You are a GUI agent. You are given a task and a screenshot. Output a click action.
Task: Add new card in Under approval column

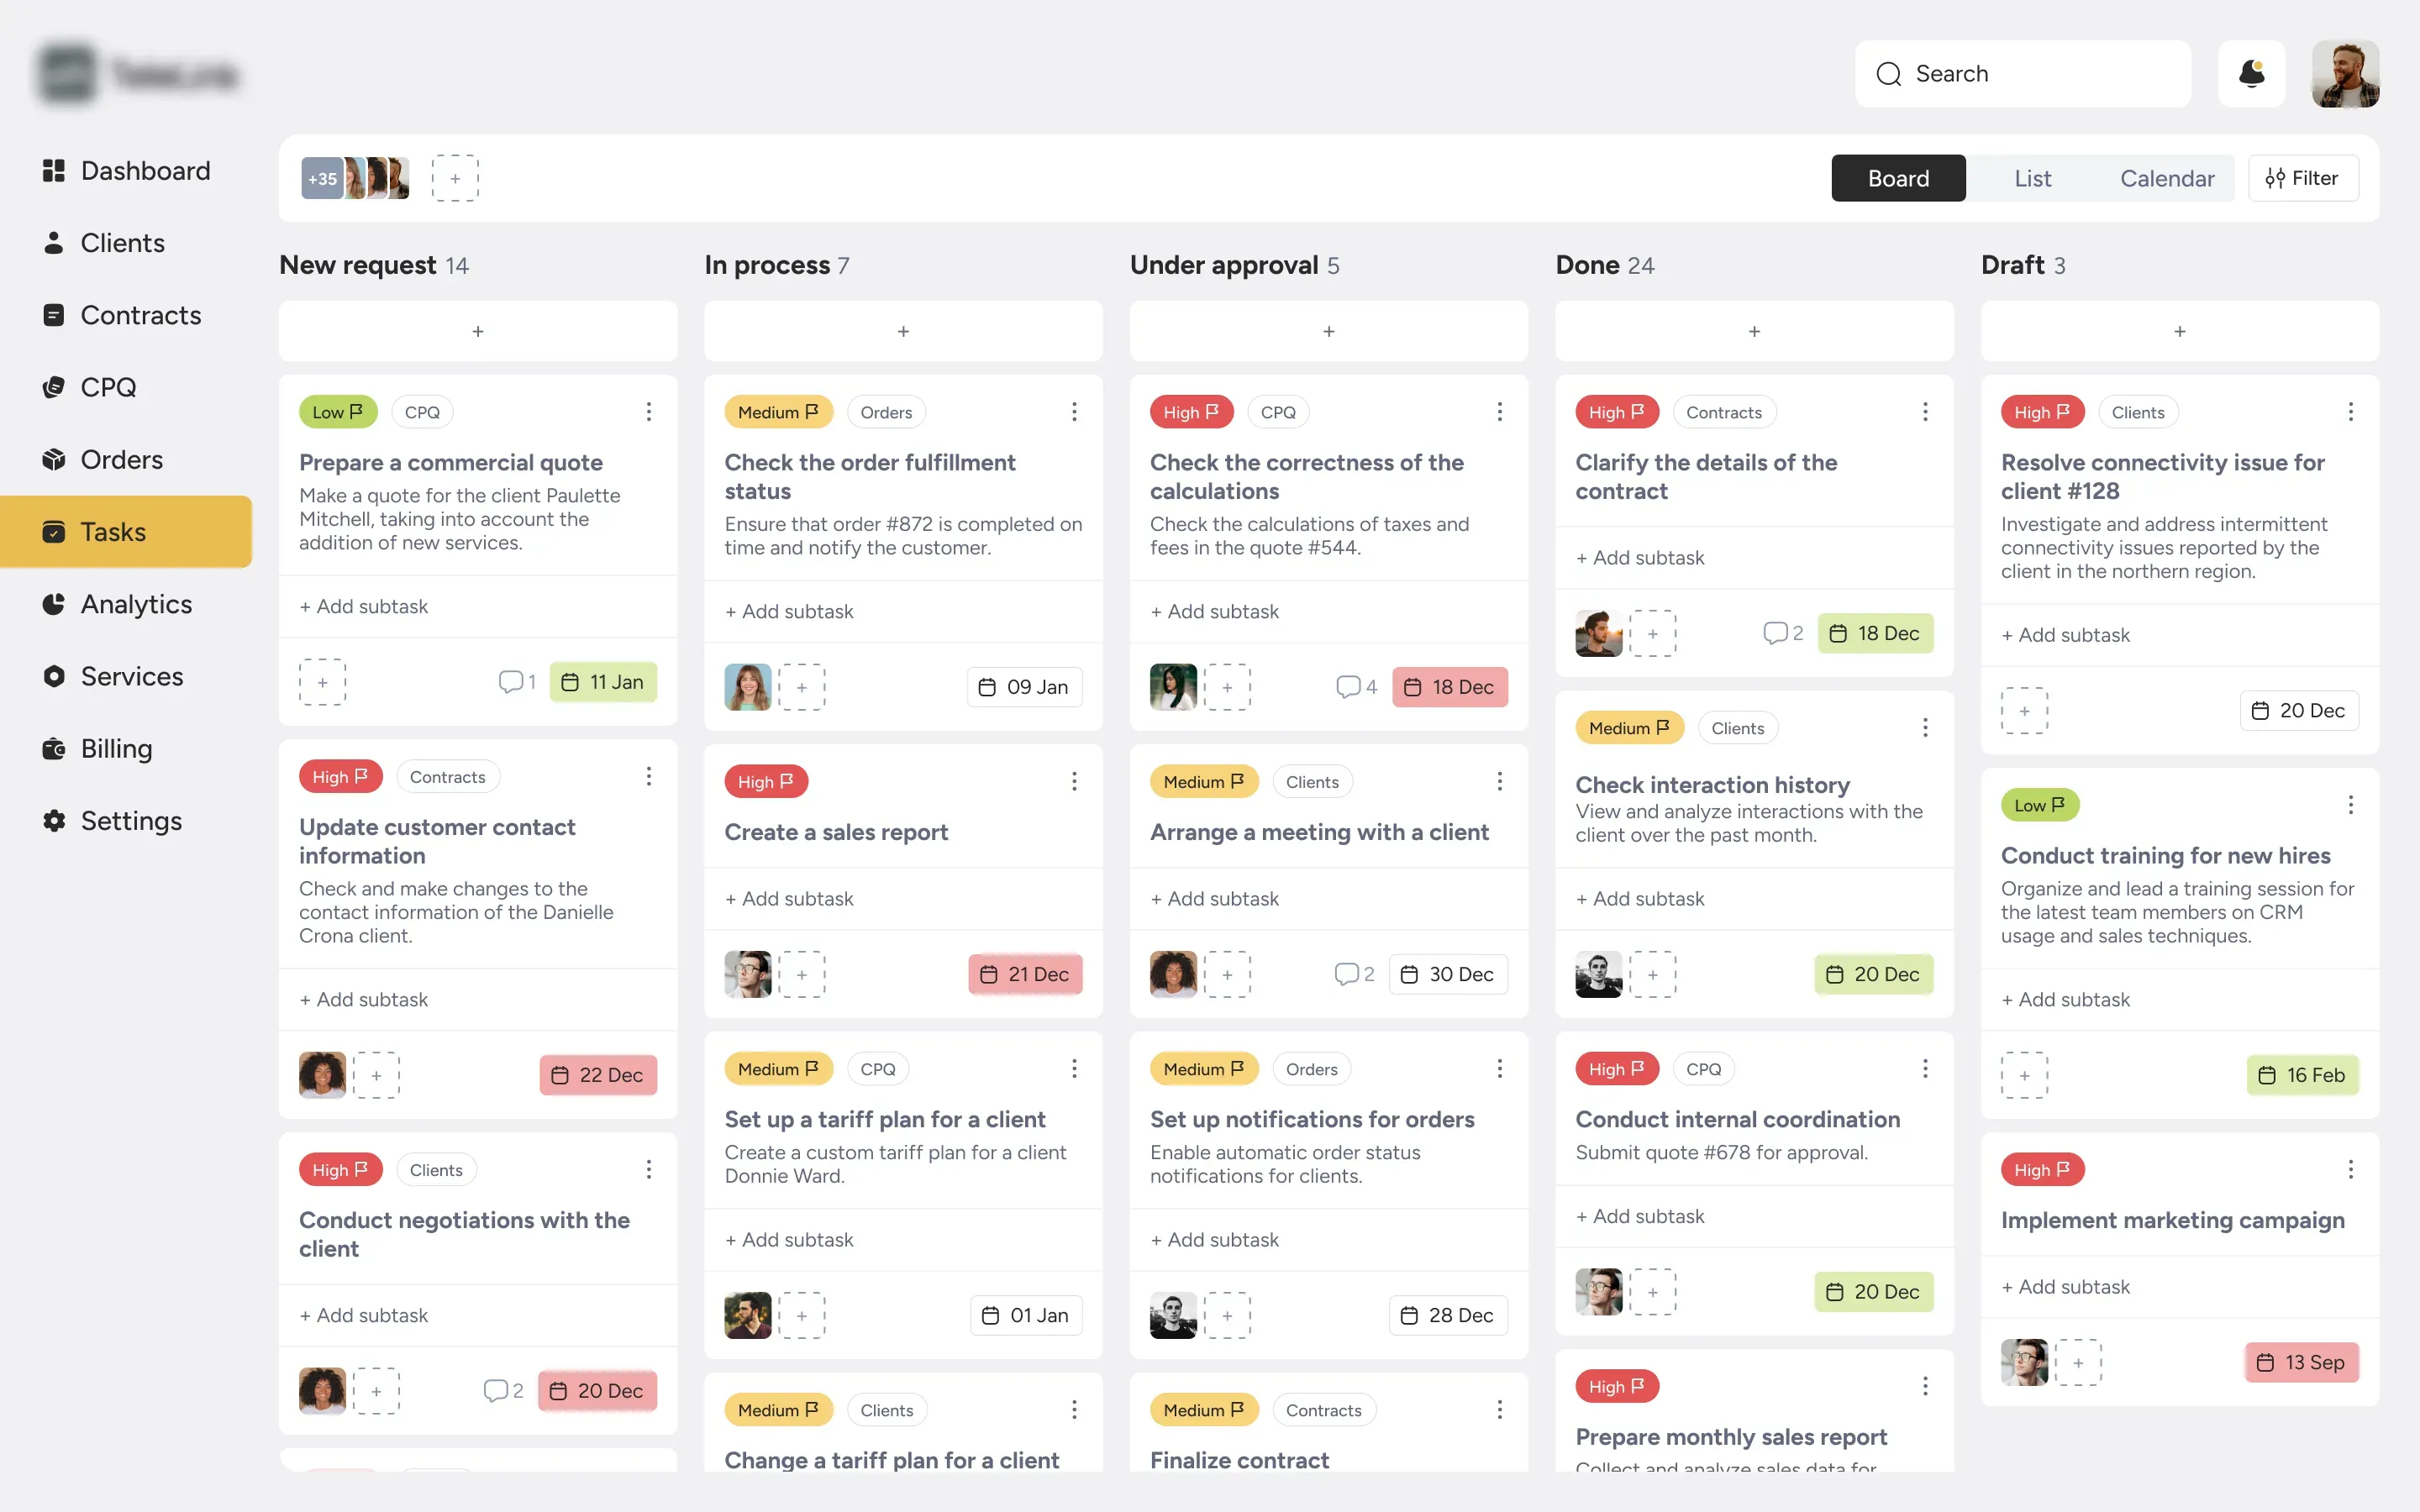pos(1328,331)
